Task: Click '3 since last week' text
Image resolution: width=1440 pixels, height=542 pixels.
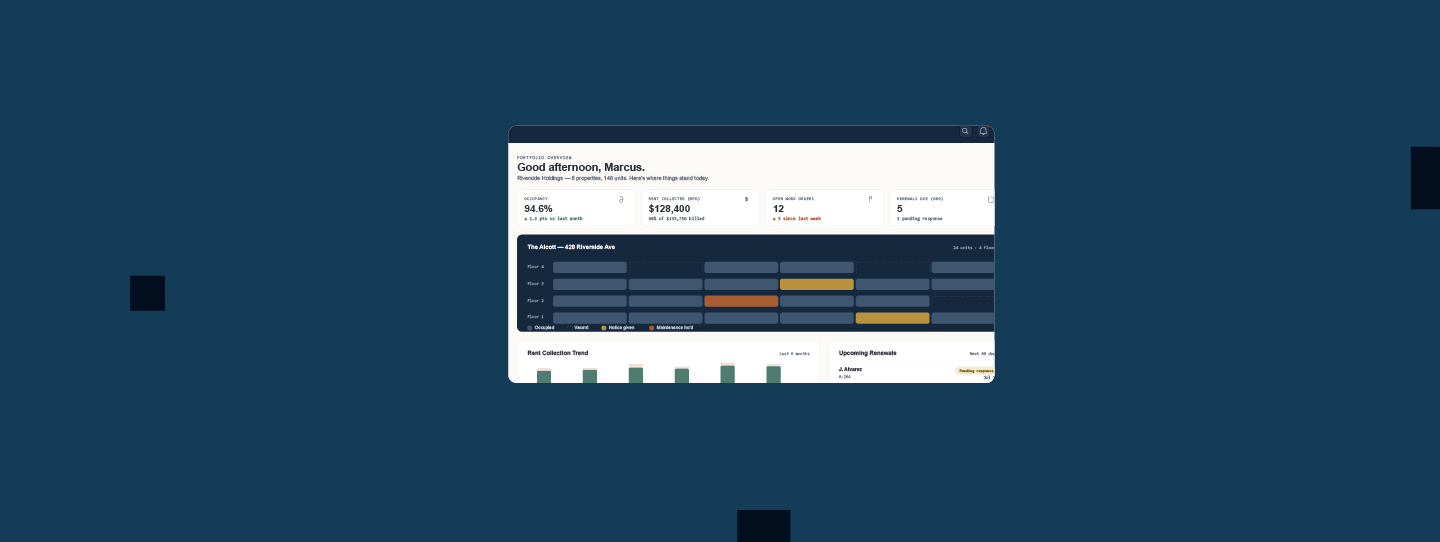Action: click(799, 218)
